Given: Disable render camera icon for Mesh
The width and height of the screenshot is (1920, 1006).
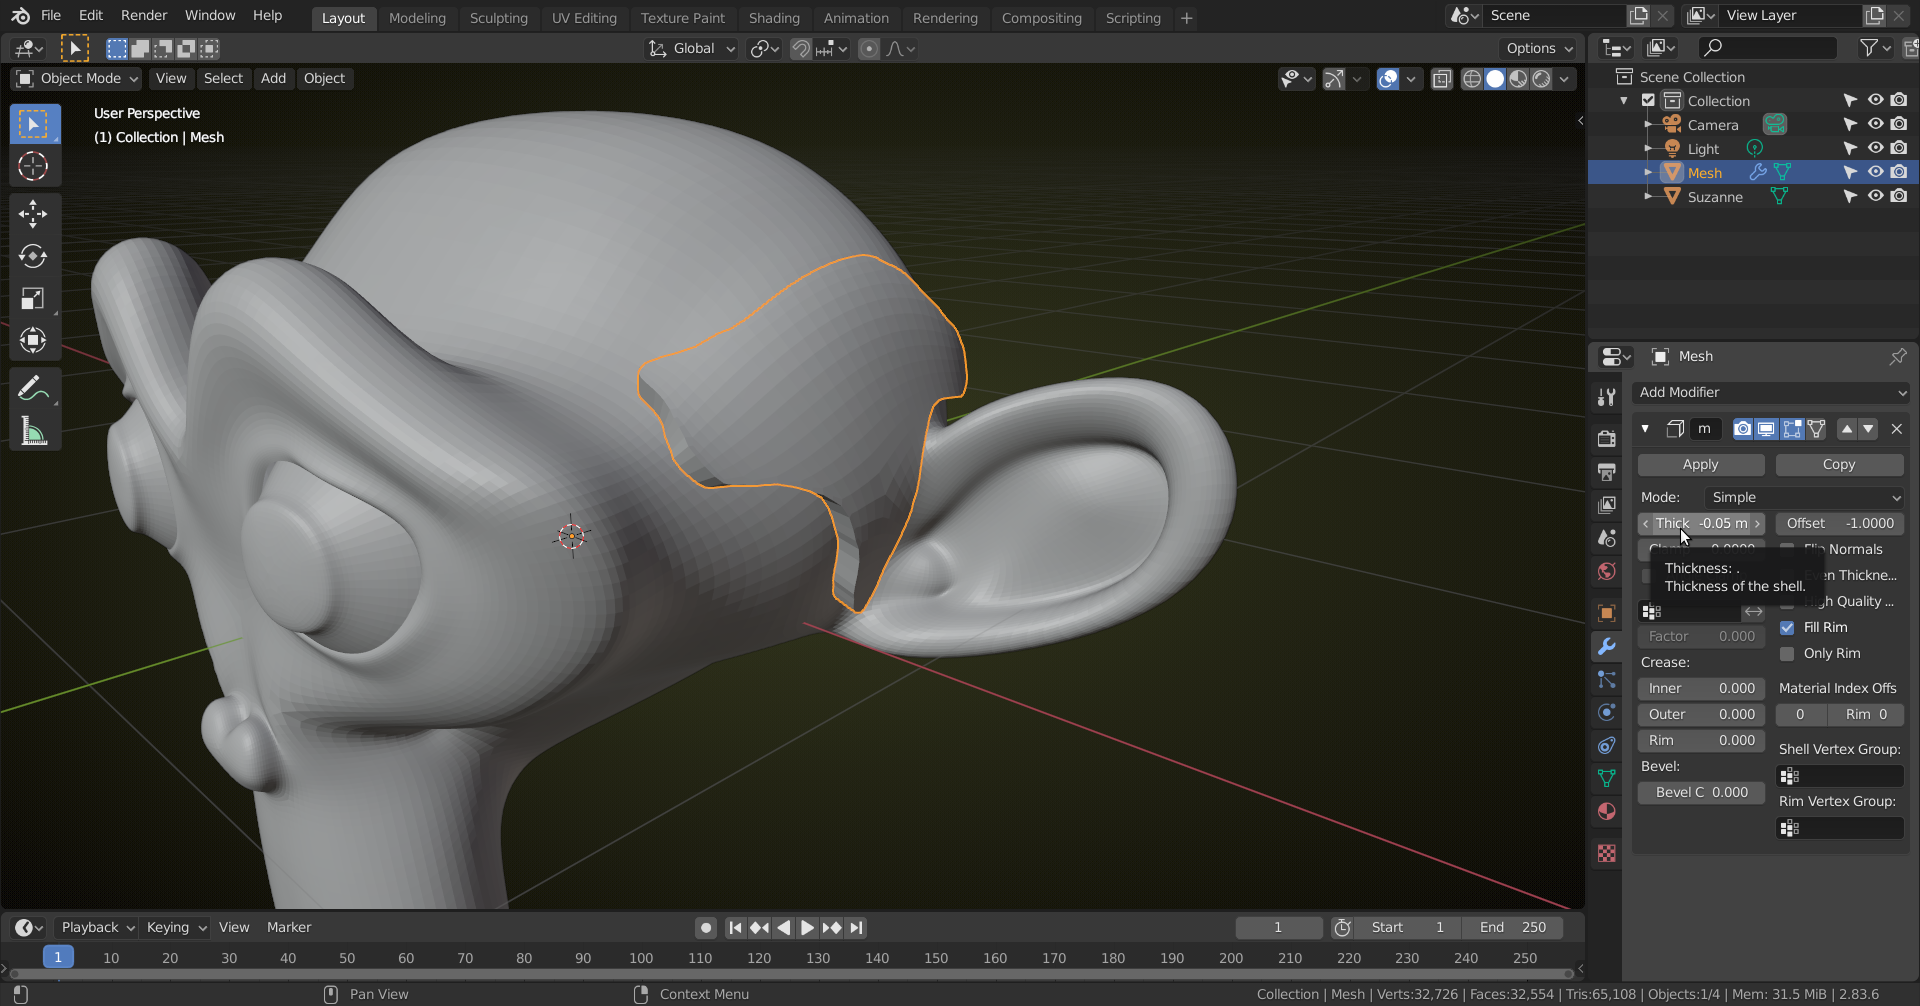Looking at the screenshot, I should click(1899, 173).
